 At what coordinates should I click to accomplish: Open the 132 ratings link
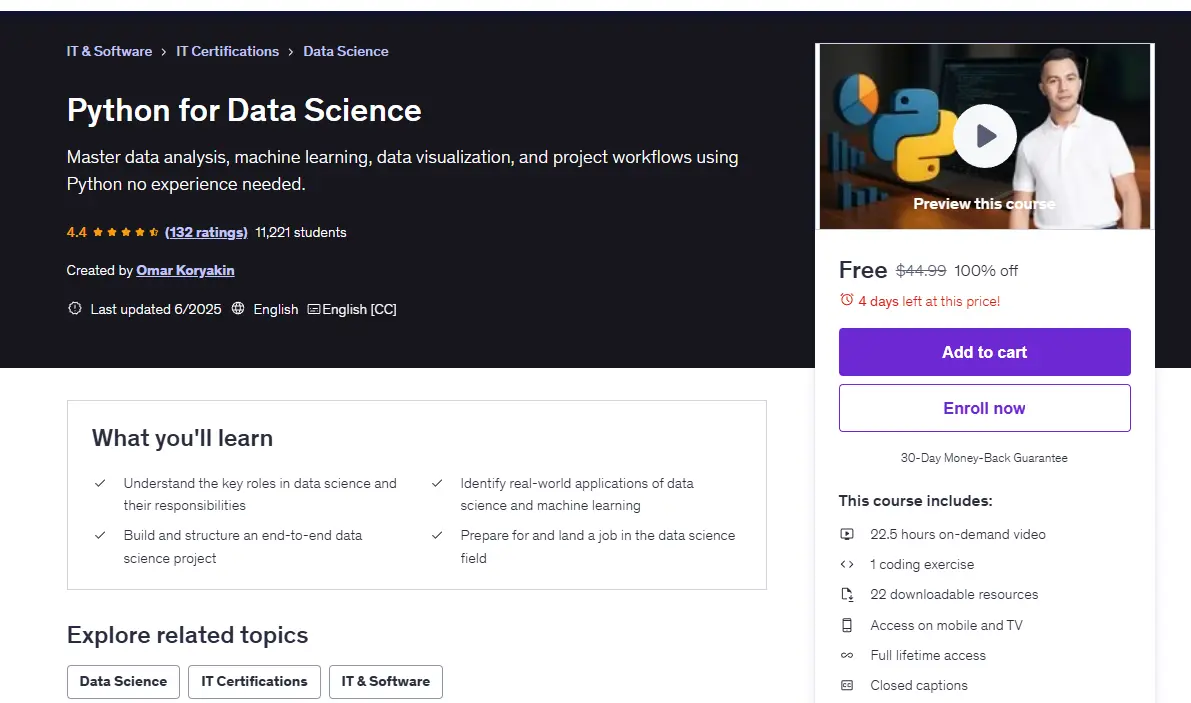click(x=206, y=232)
